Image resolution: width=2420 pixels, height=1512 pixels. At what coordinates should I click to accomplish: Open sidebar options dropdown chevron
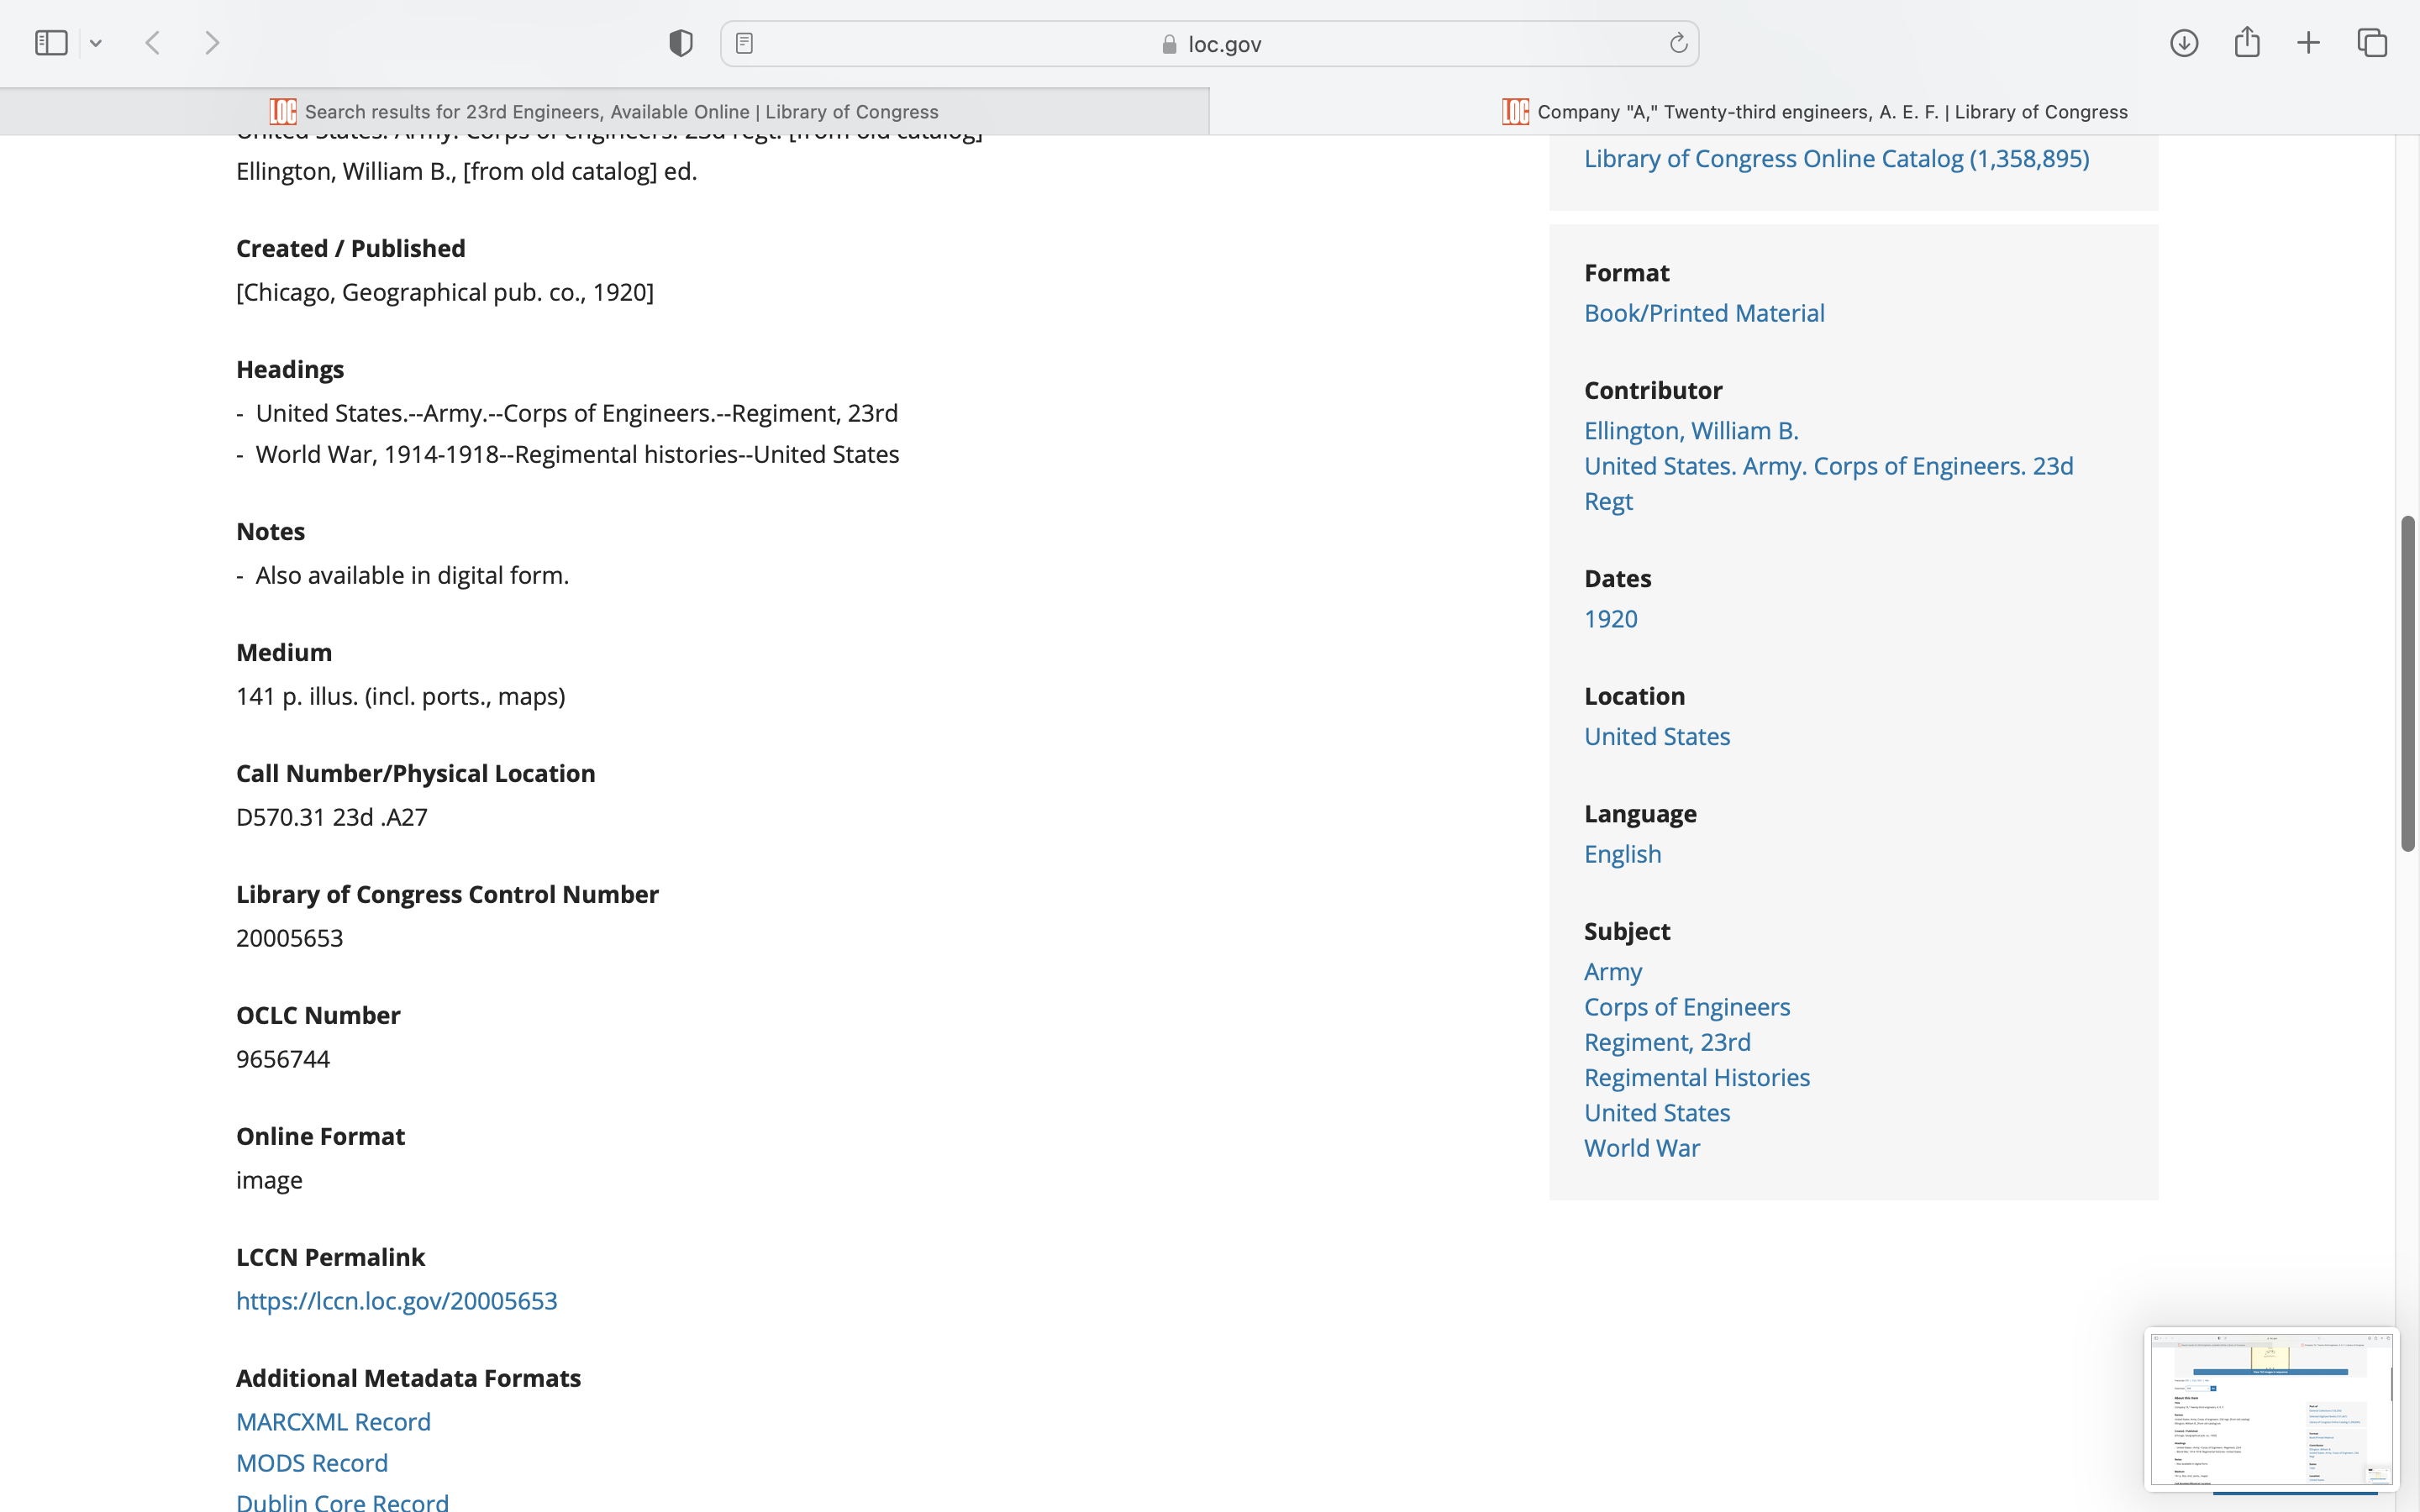click(x=96, y=43)
